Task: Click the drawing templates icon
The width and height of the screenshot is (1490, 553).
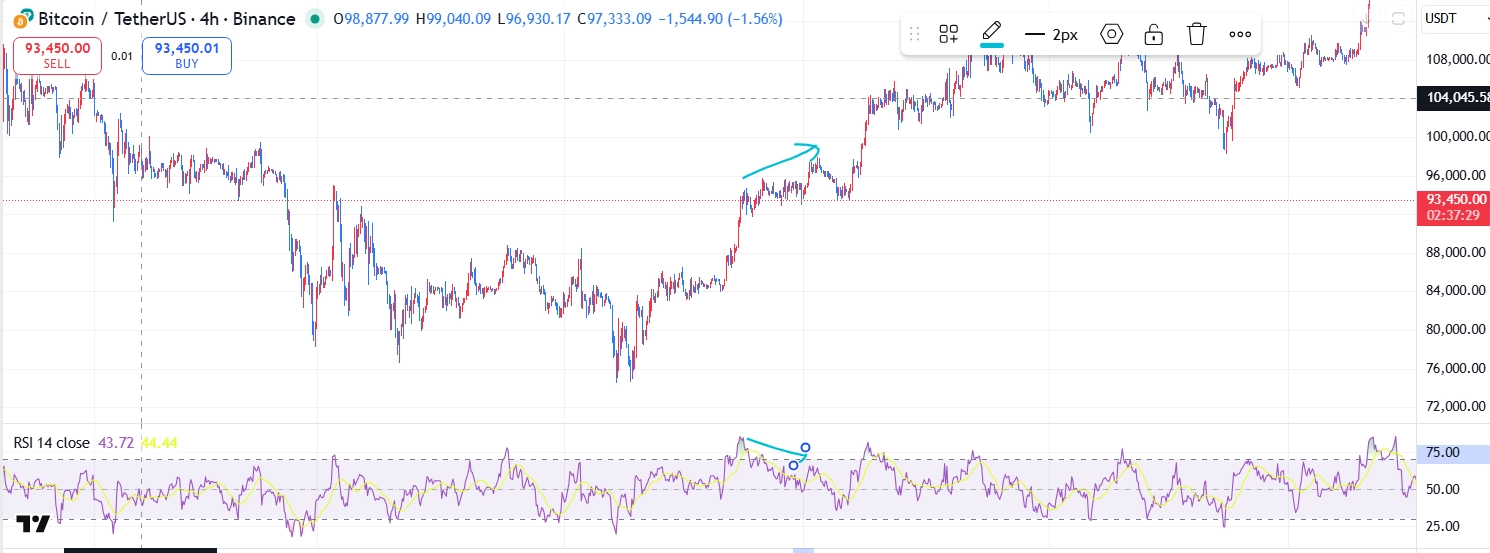Action: click(949, 34)
